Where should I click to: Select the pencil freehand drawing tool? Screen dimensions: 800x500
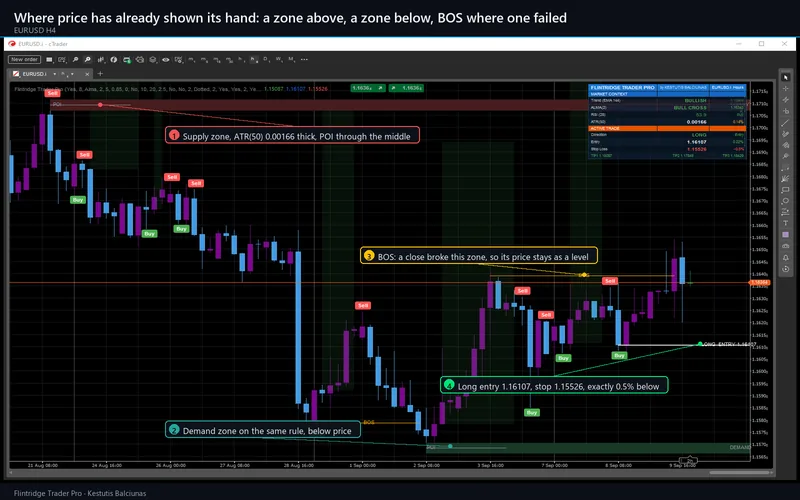tap(785, 134)
